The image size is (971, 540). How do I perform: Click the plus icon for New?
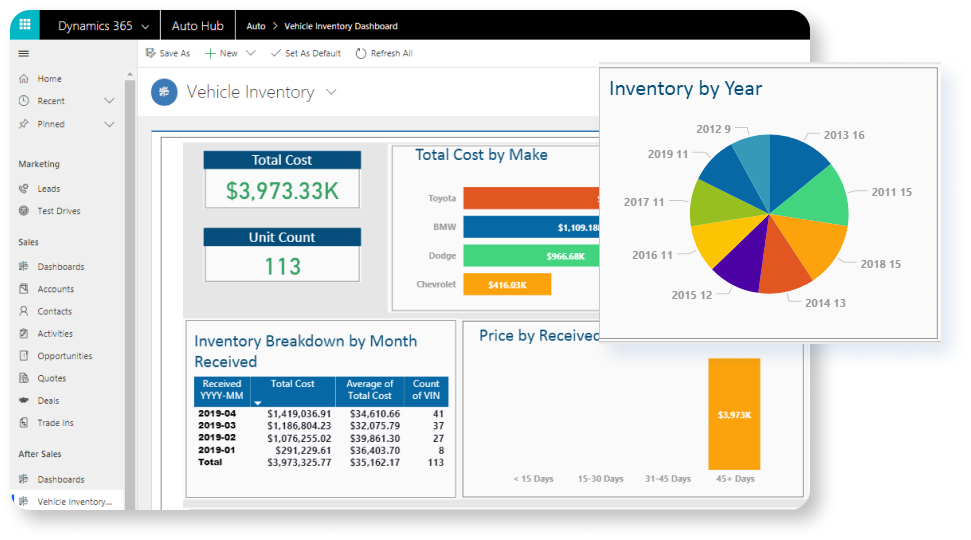click(210, 53)
